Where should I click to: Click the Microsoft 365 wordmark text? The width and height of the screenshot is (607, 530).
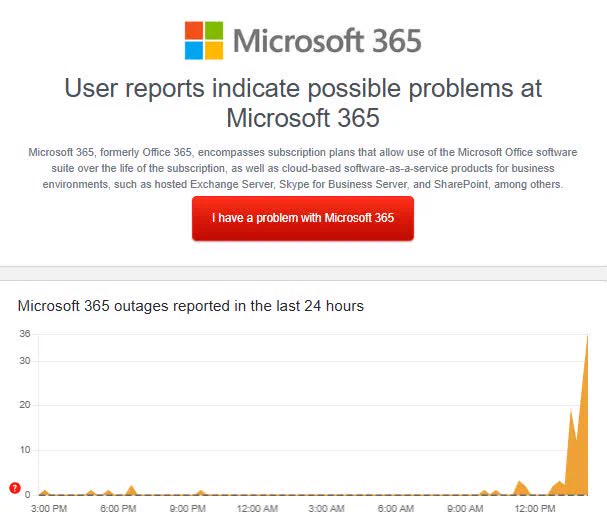[x=327, y=41]
